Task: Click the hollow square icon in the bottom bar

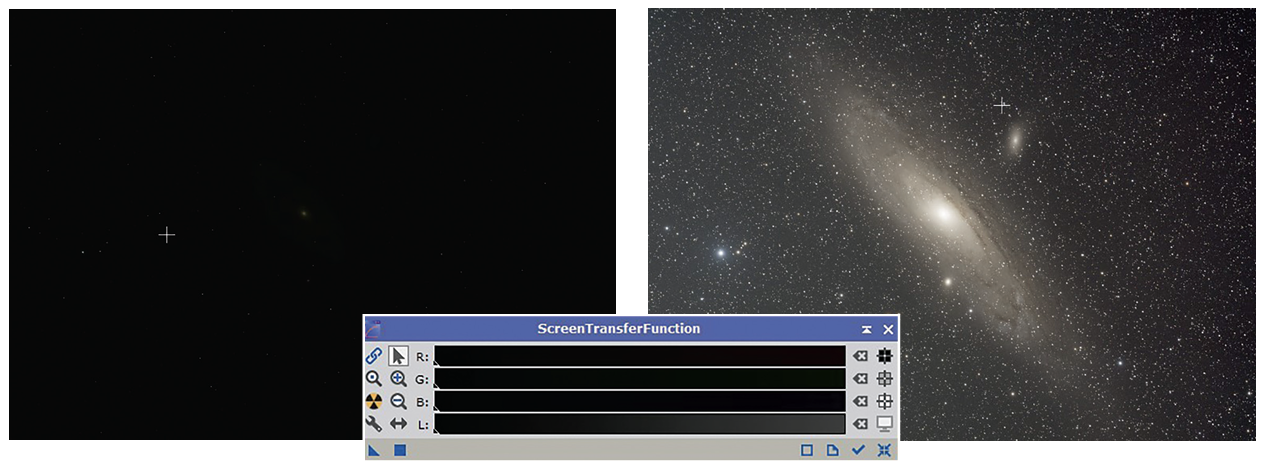Action: [807, 450]
